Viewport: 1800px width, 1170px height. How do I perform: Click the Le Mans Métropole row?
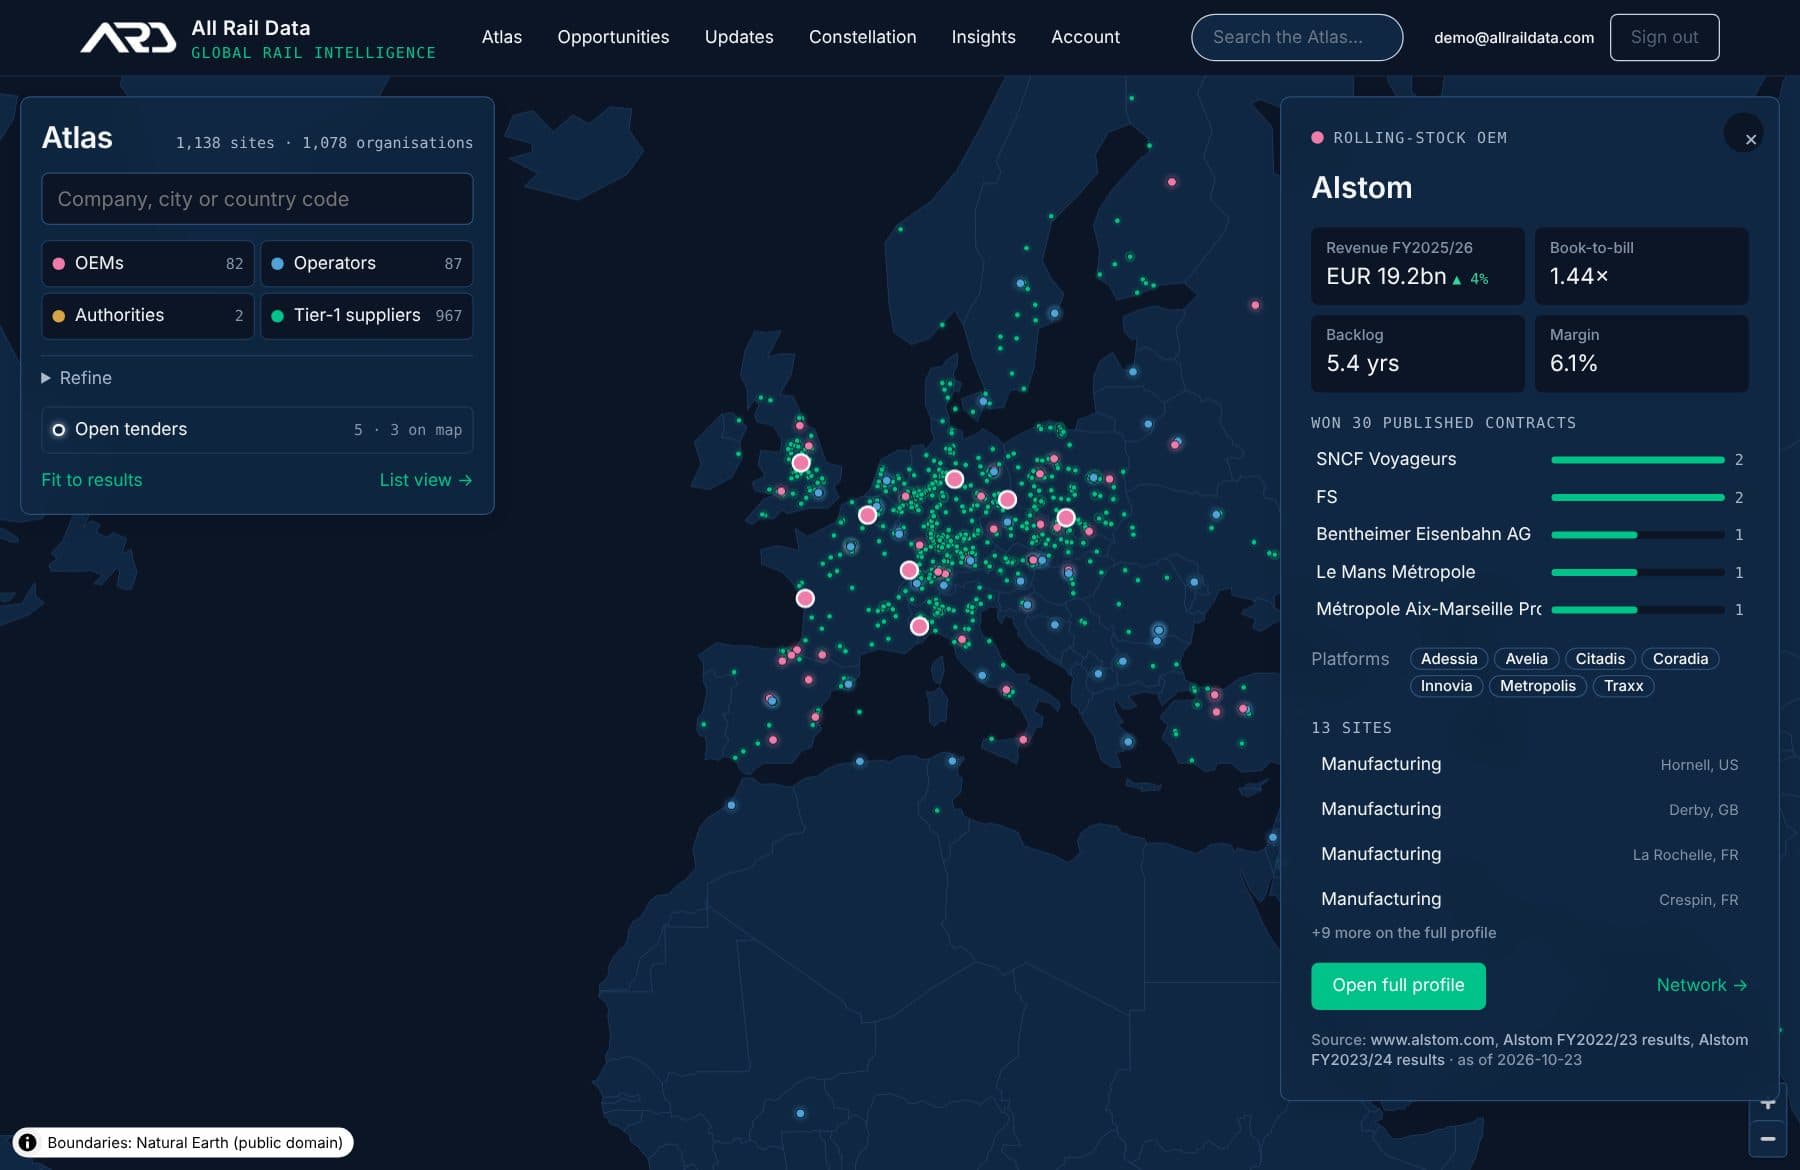1529,572
